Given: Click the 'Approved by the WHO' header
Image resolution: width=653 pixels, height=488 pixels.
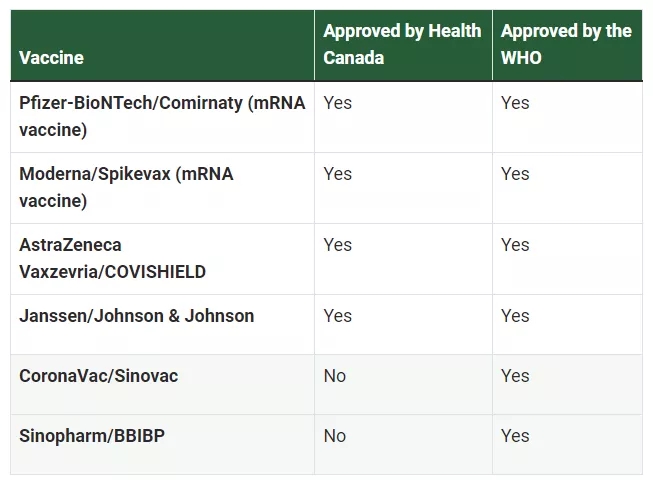Looking at the screenshot, I should tap(566, 44).
